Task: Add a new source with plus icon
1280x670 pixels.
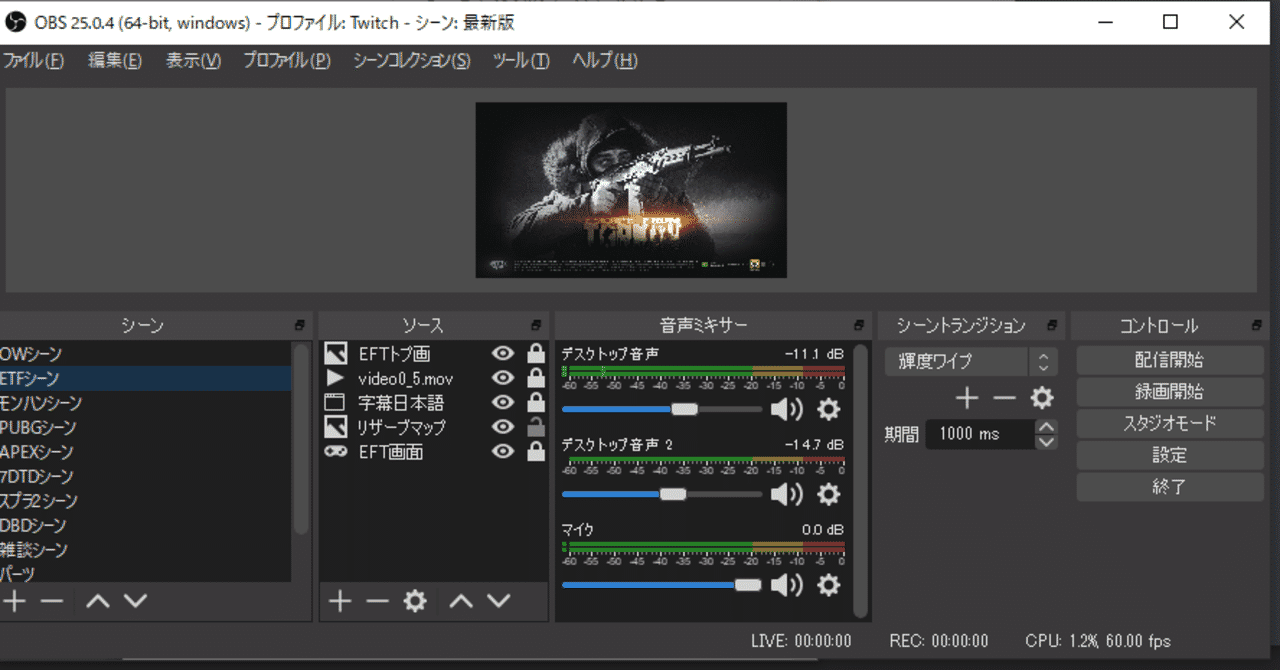Action: click(341, 601)
